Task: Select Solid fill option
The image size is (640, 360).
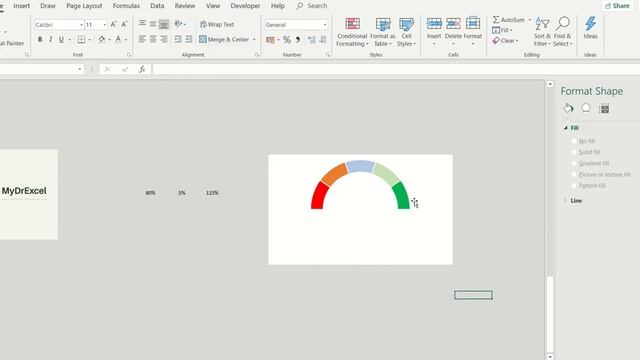Action: point(585,152)
